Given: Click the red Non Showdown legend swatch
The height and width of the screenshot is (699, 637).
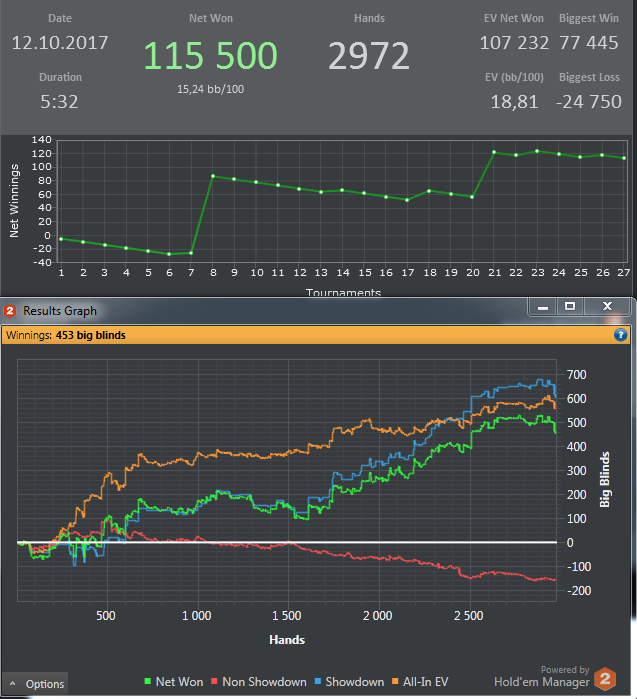Looking at the screenshot, I should pos(214,682).
